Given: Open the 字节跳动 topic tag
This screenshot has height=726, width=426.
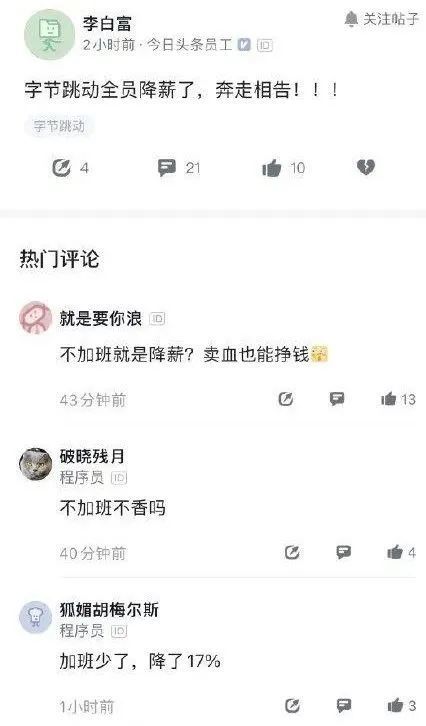Looking at the screenshot, I should pyautogui.click(x=59, y=126).
